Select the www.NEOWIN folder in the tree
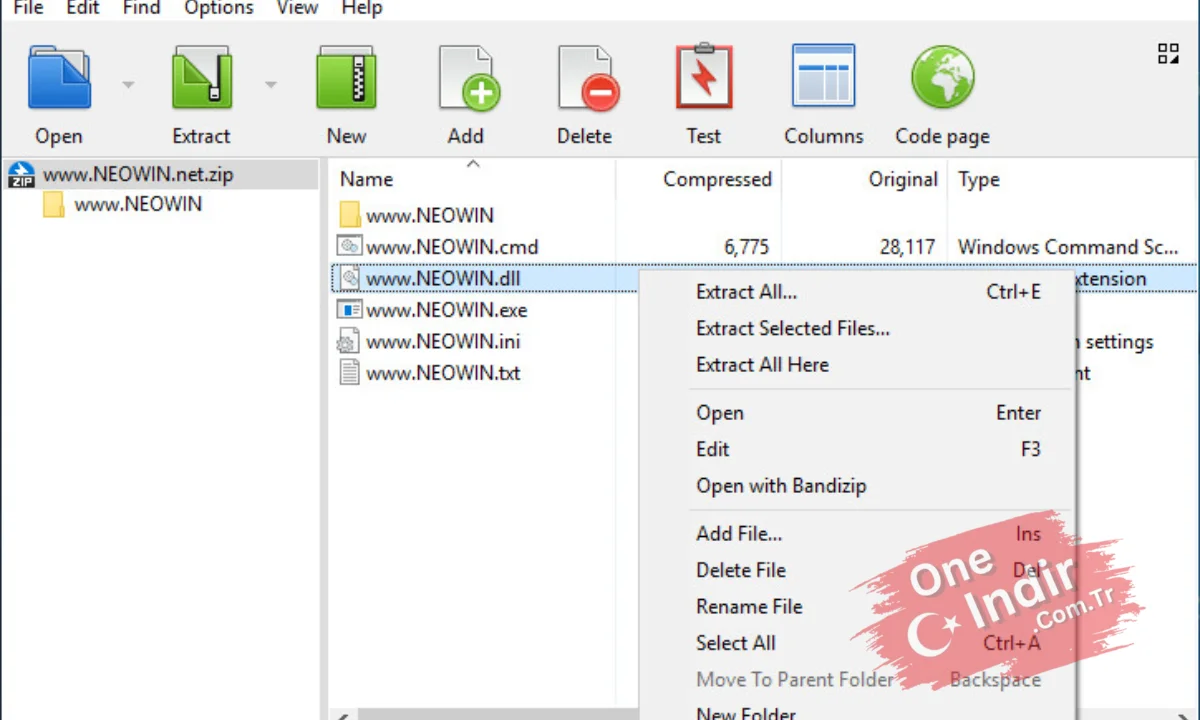Viewport: 1200px width, 720px height. [x=138, y=204]
